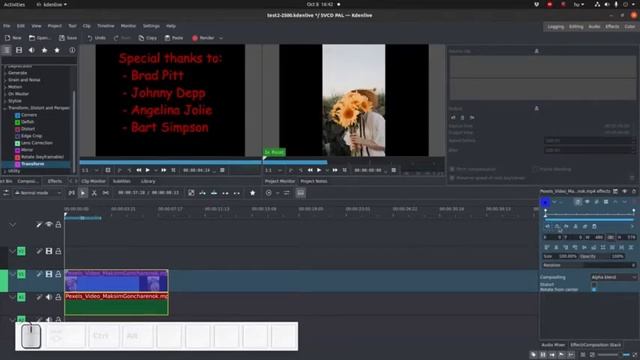Open the File menu
The height and width of the screenshot is (360, 640).
click(x=7, y=26)
